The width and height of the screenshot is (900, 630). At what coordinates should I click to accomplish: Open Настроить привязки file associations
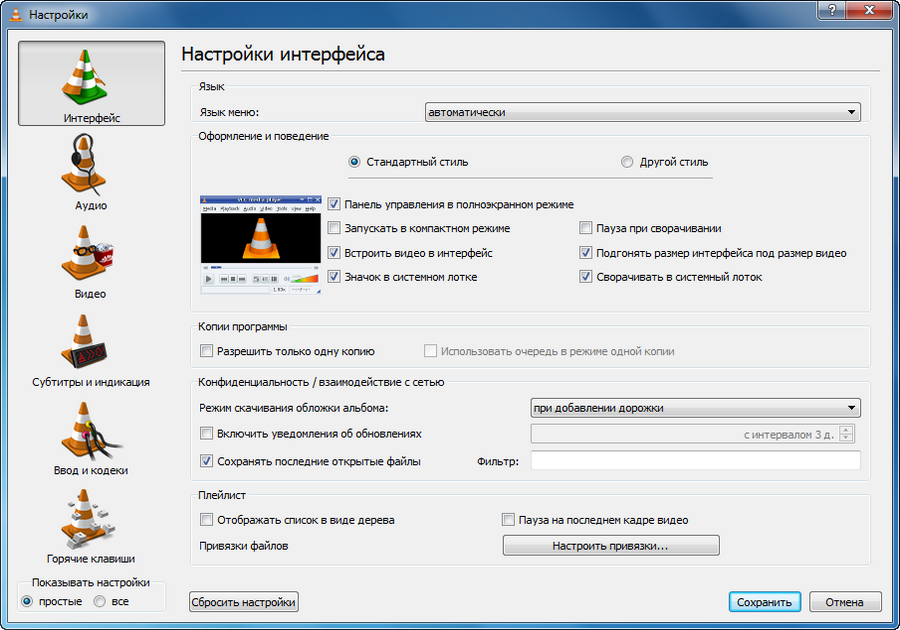610,546
